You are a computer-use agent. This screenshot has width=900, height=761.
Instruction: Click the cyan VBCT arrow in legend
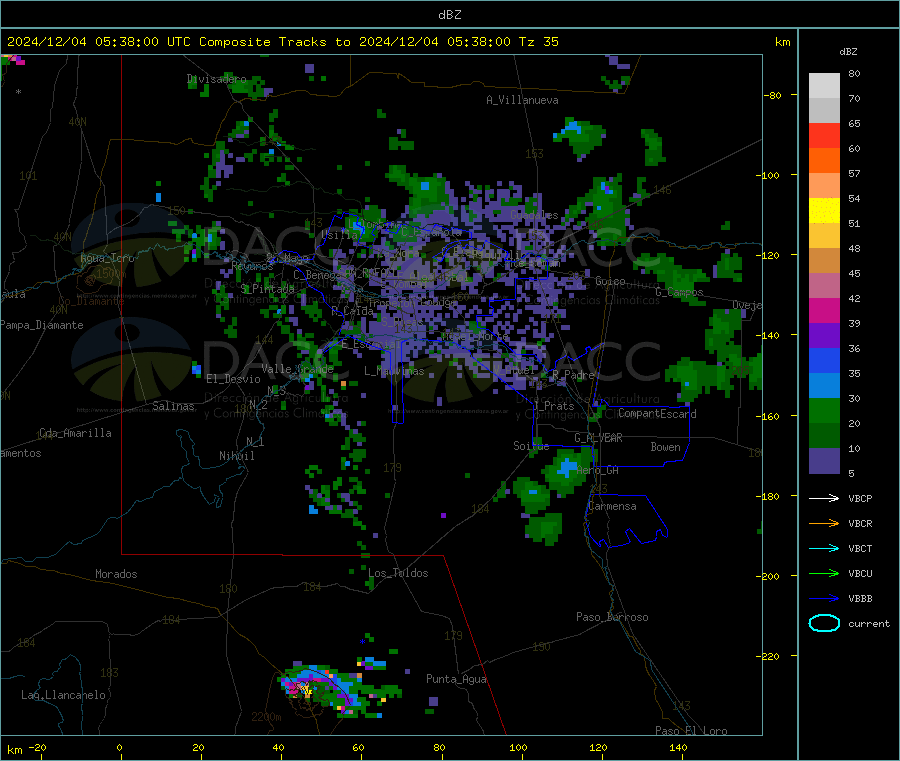(824, 548)
